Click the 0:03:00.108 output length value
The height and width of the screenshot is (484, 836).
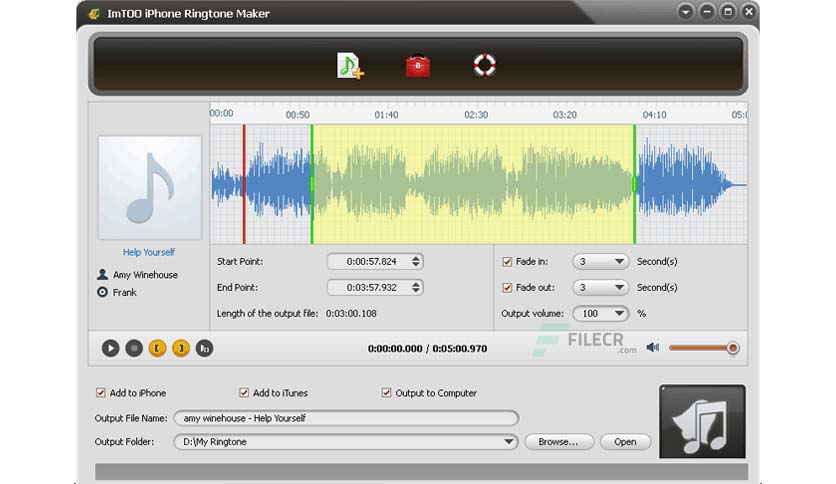(351, 313)
